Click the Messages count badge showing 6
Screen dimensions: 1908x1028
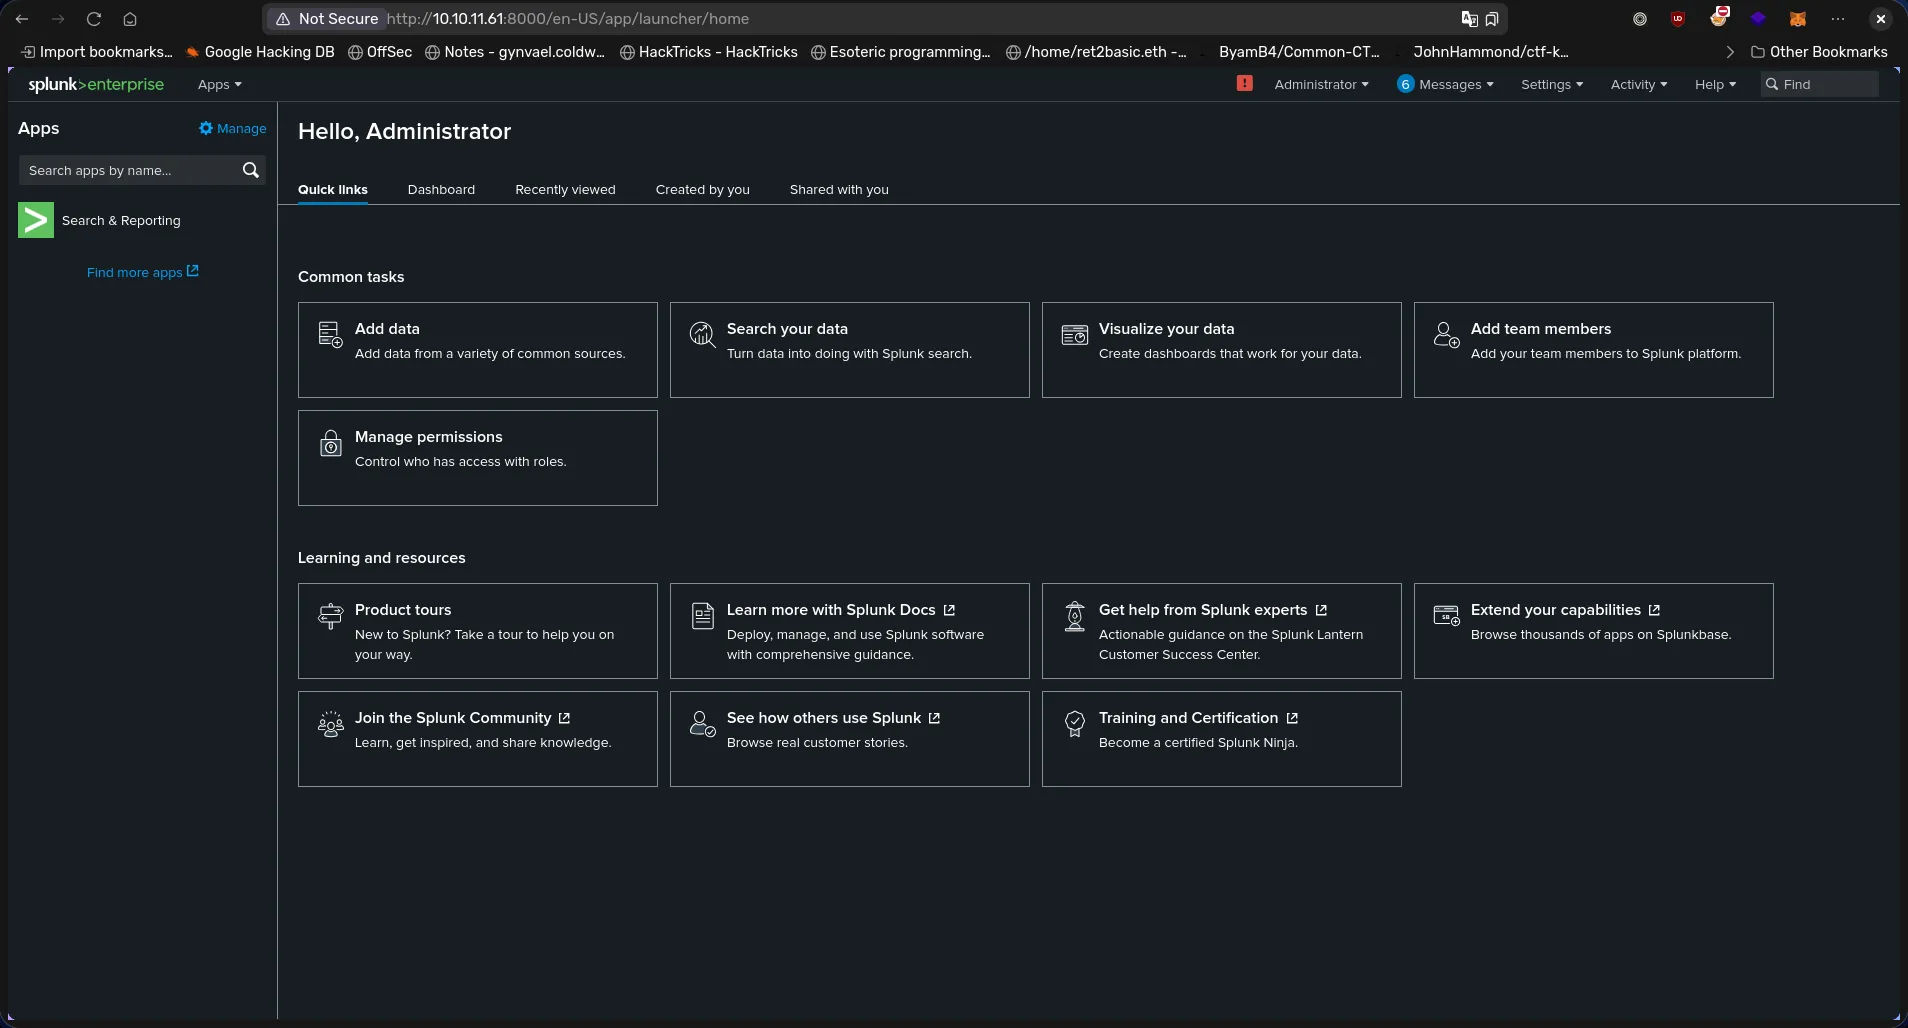tap(1405, 84)
